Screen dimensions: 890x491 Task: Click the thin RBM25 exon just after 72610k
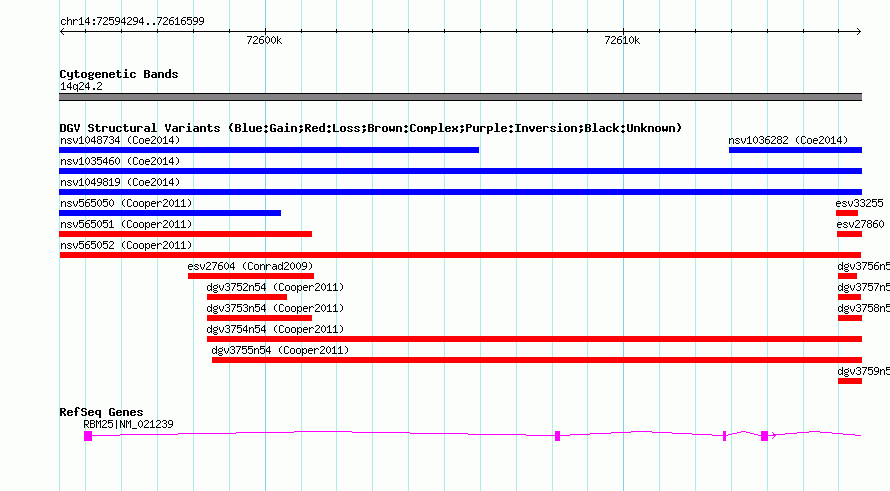point(724,435)
